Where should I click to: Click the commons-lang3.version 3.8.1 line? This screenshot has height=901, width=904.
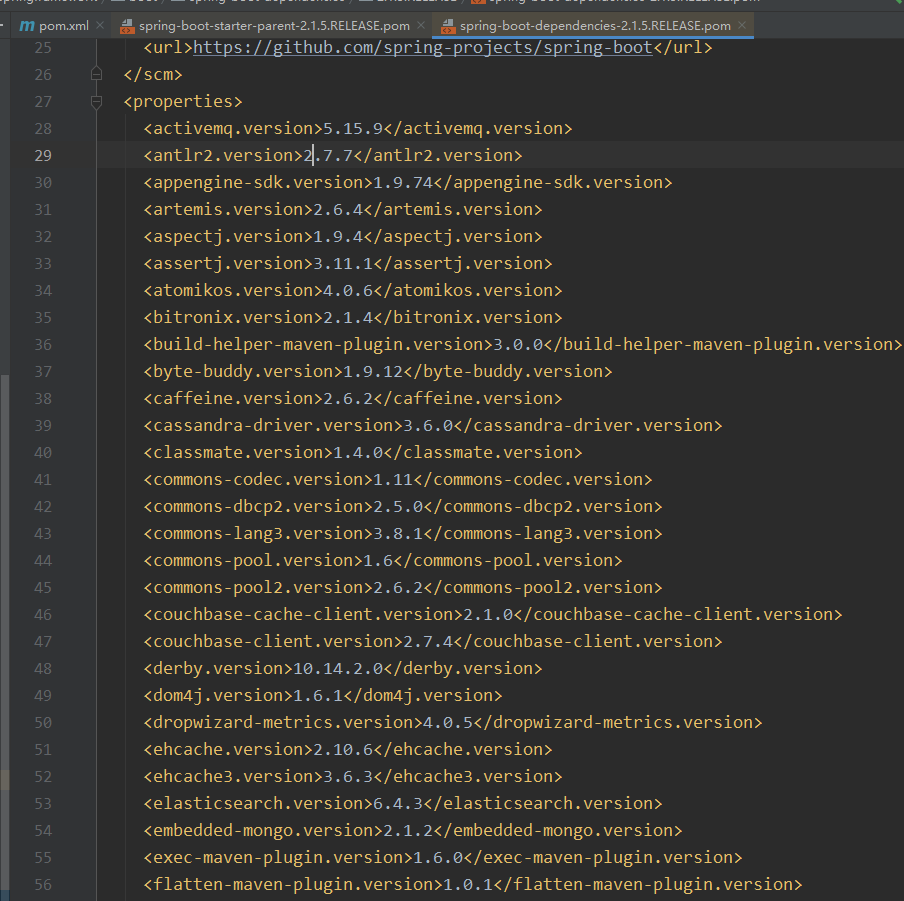tap(403, 534)
